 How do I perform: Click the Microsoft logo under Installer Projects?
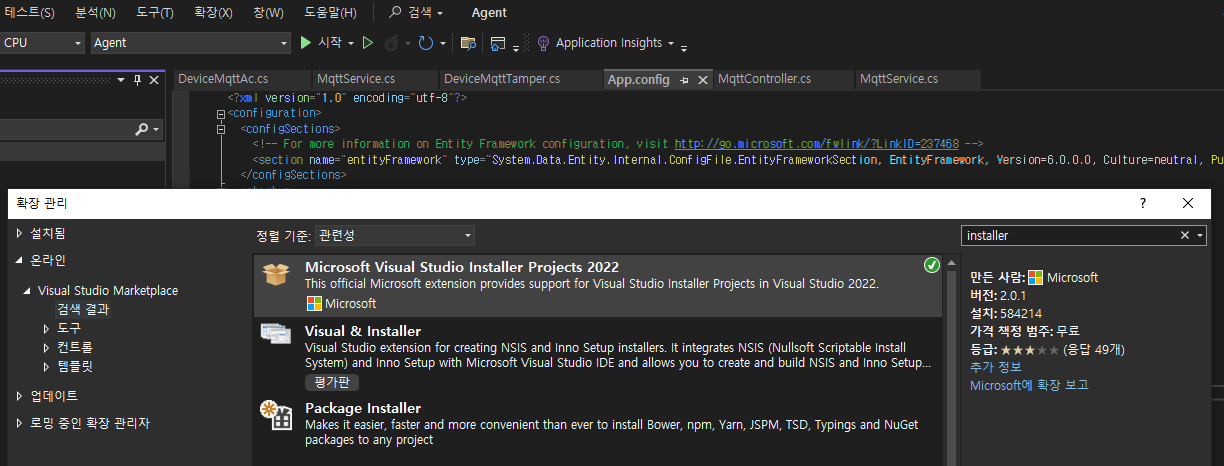click(313, 303)
